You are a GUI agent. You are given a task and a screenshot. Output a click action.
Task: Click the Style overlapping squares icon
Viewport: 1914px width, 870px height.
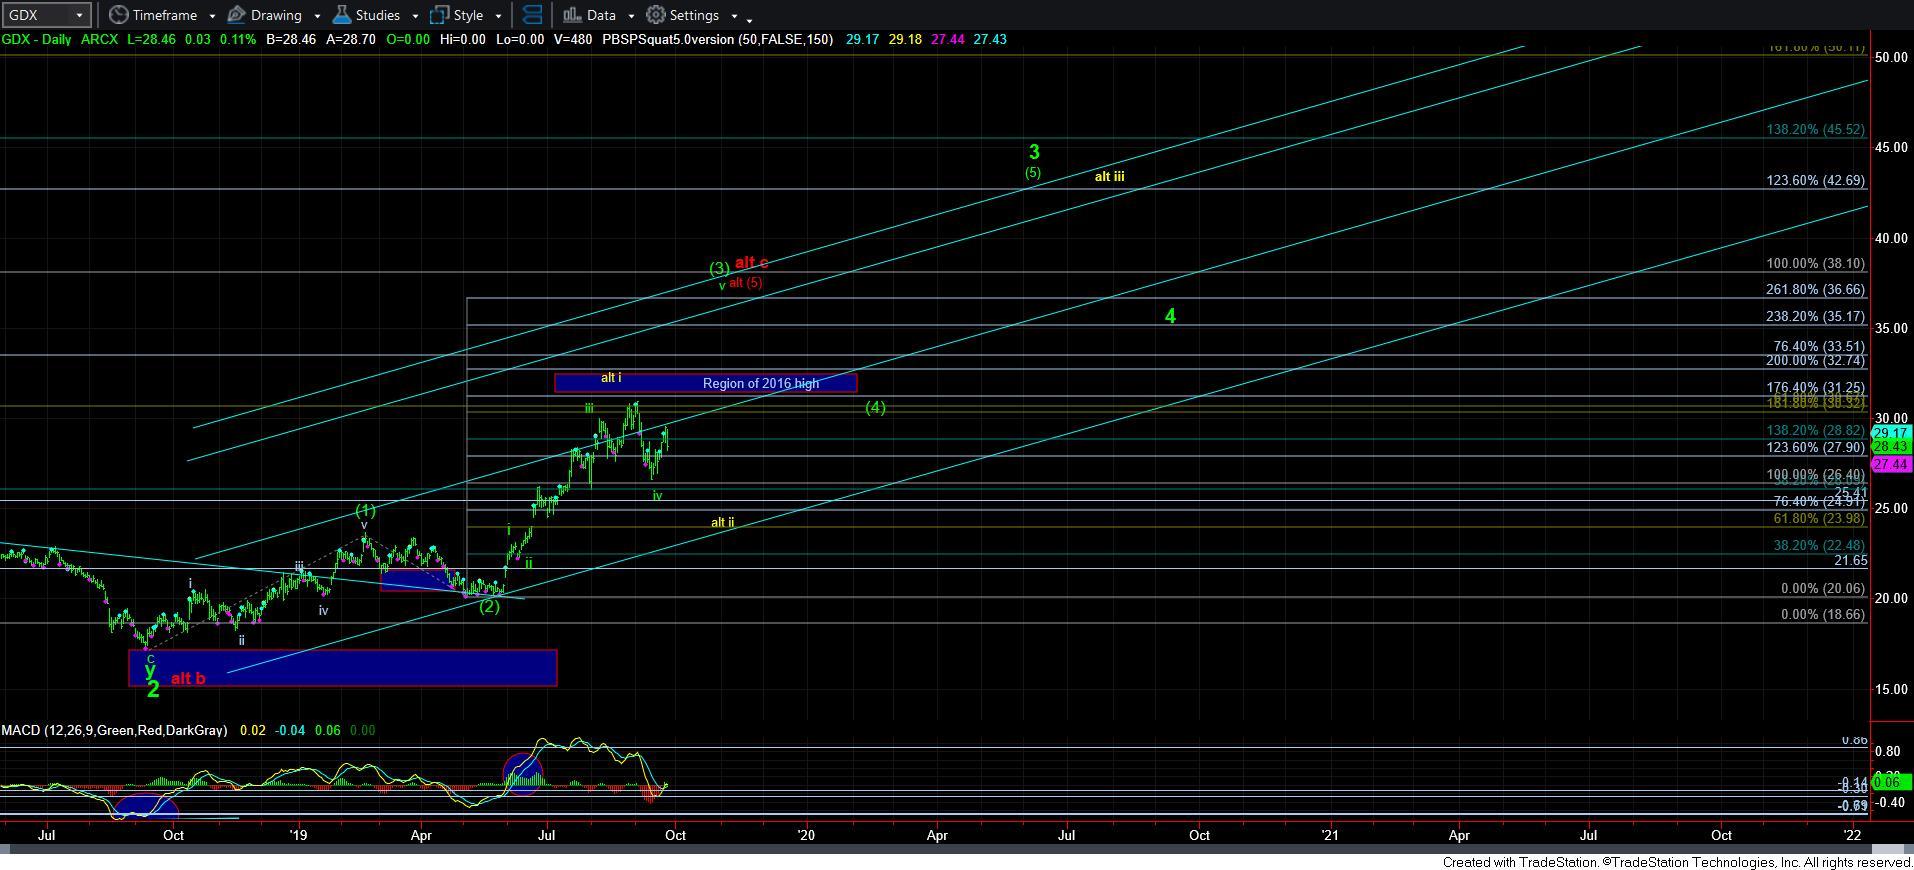439,15
